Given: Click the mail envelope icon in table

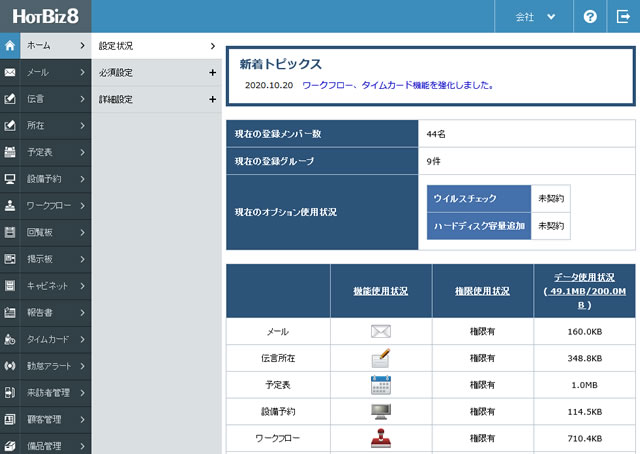Looking at the screenshot, I should [380, 332].
